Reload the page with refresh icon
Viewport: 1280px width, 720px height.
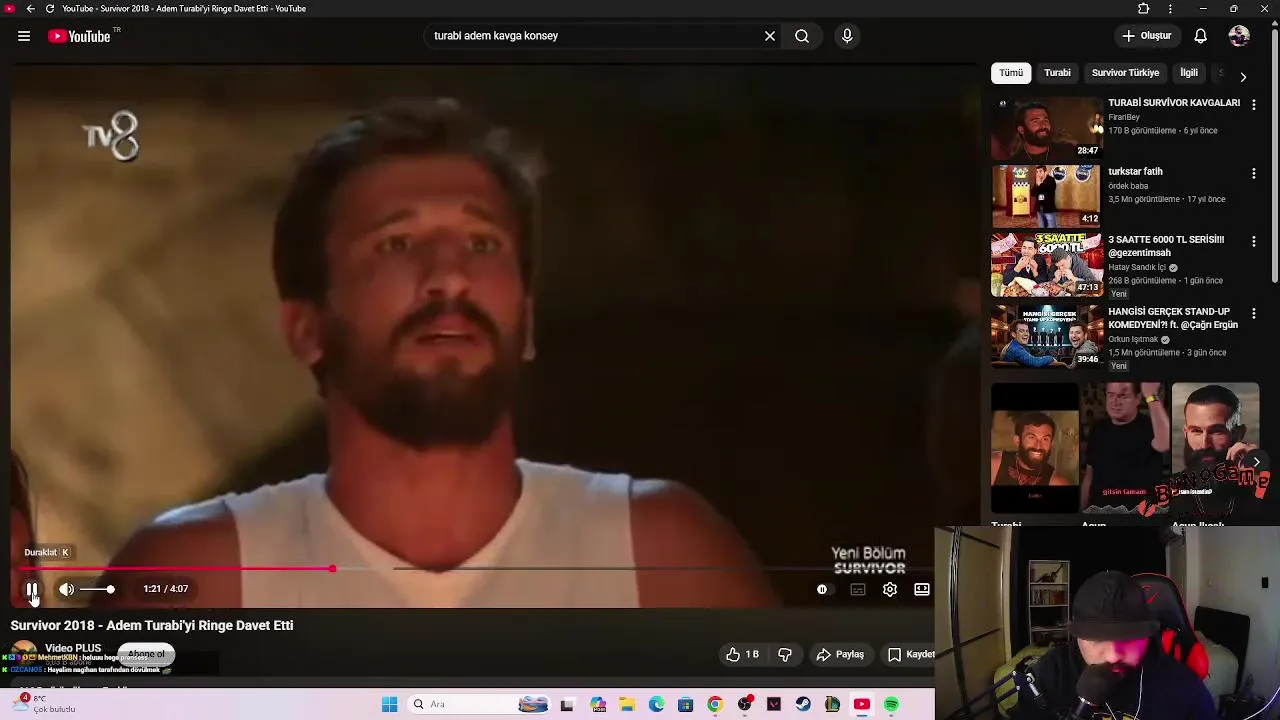(x=49, y=9)
